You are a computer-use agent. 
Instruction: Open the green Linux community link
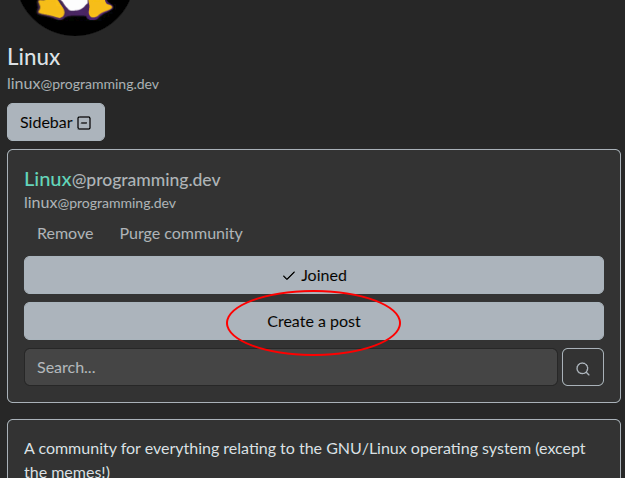(x=48, y=180)
